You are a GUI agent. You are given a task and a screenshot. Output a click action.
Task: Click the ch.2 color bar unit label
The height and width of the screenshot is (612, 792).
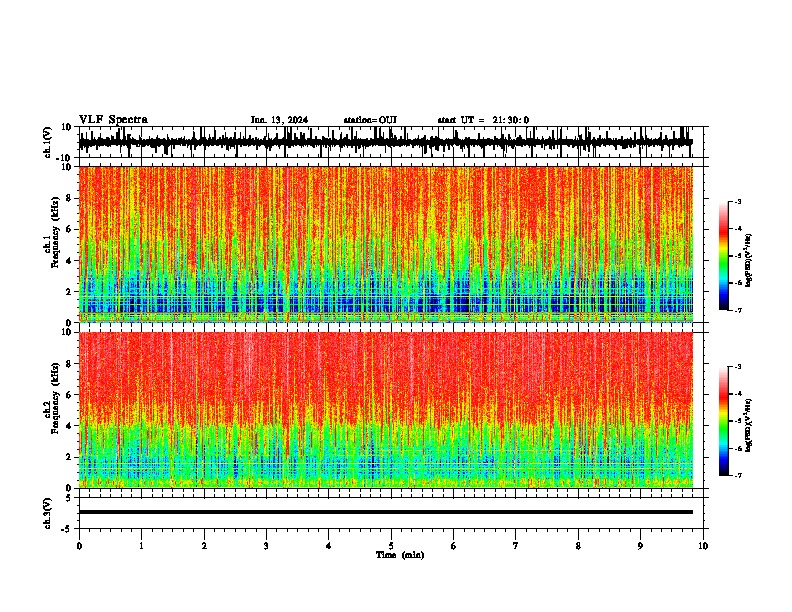click(748, 425)
